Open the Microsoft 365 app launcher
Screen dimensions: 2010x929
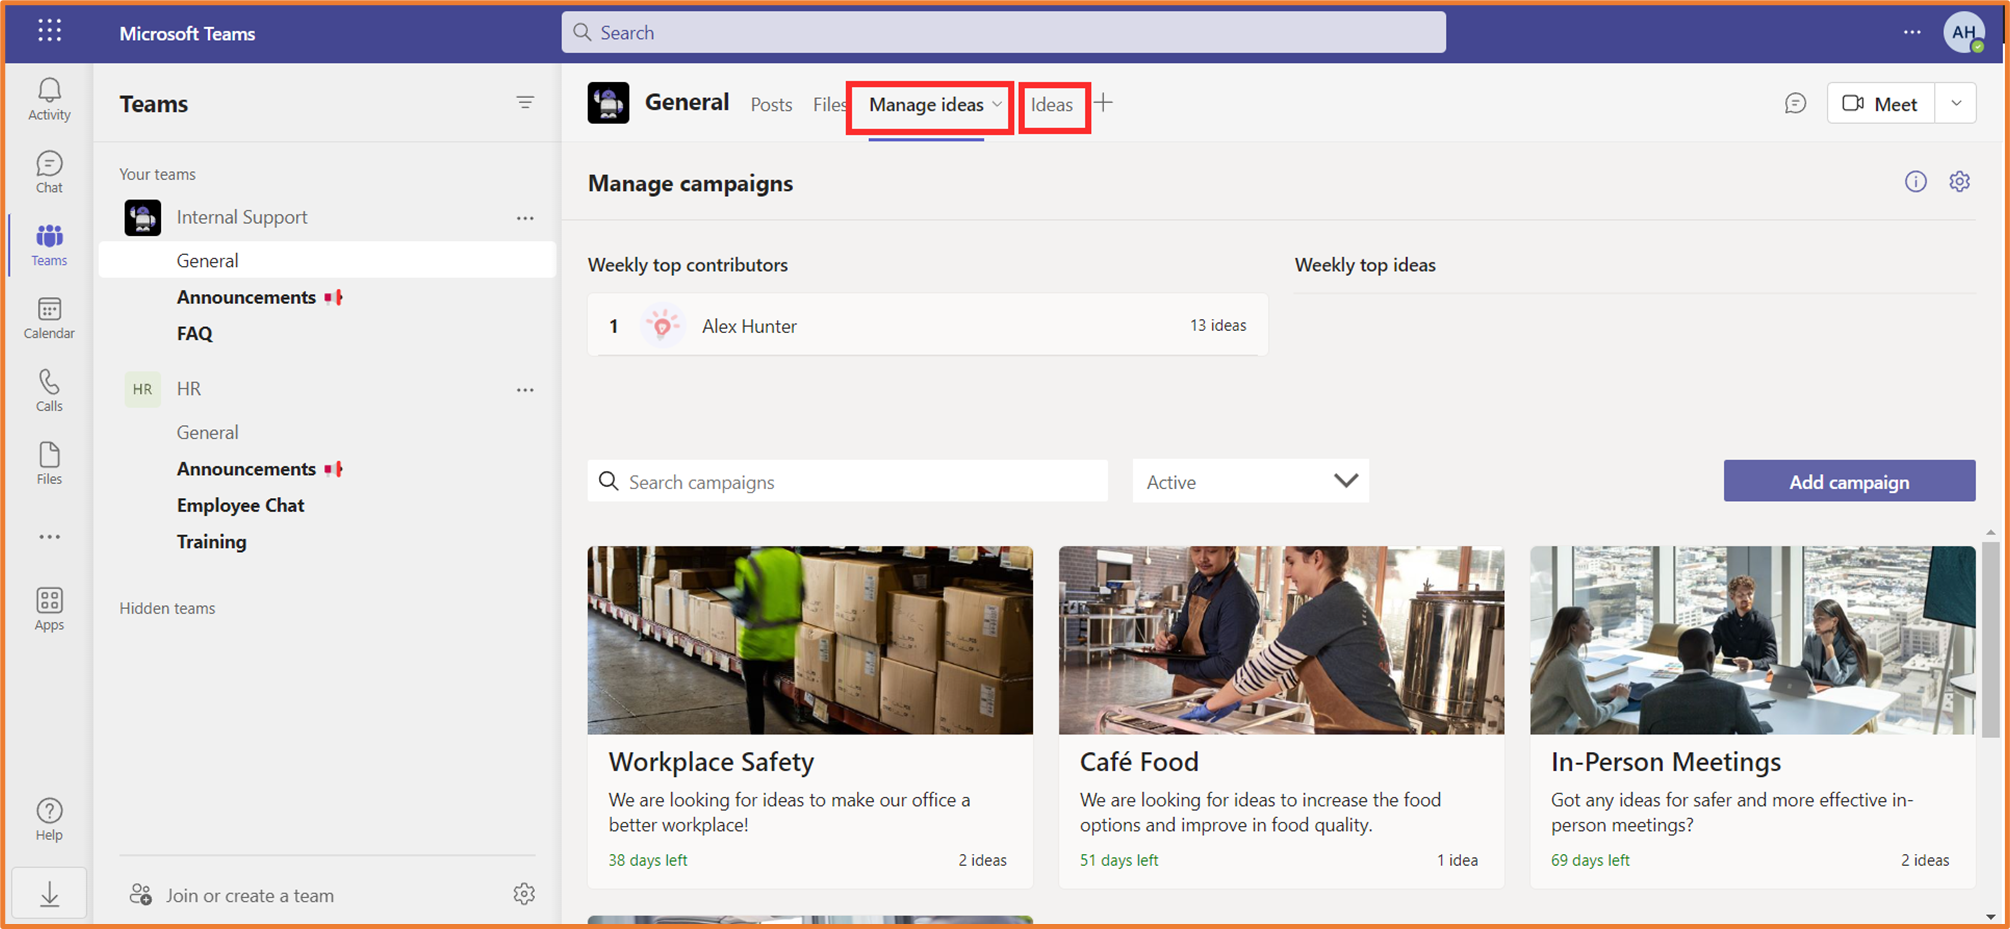pyautogui.click(x=48, y=30)
